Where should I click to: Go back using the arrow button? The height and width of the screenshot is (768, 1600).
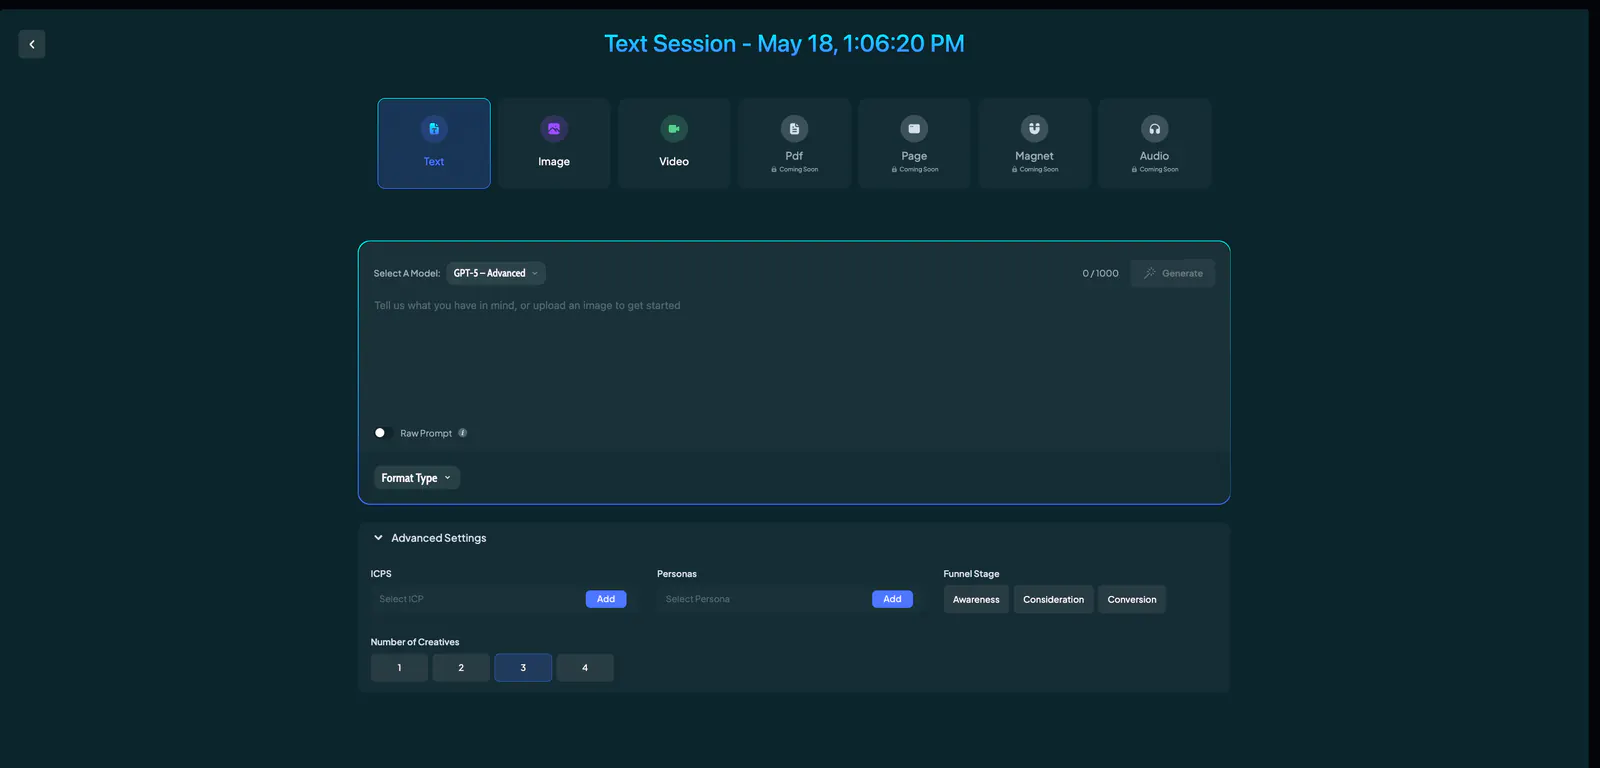pyautogui.click(x=32, y=44)
